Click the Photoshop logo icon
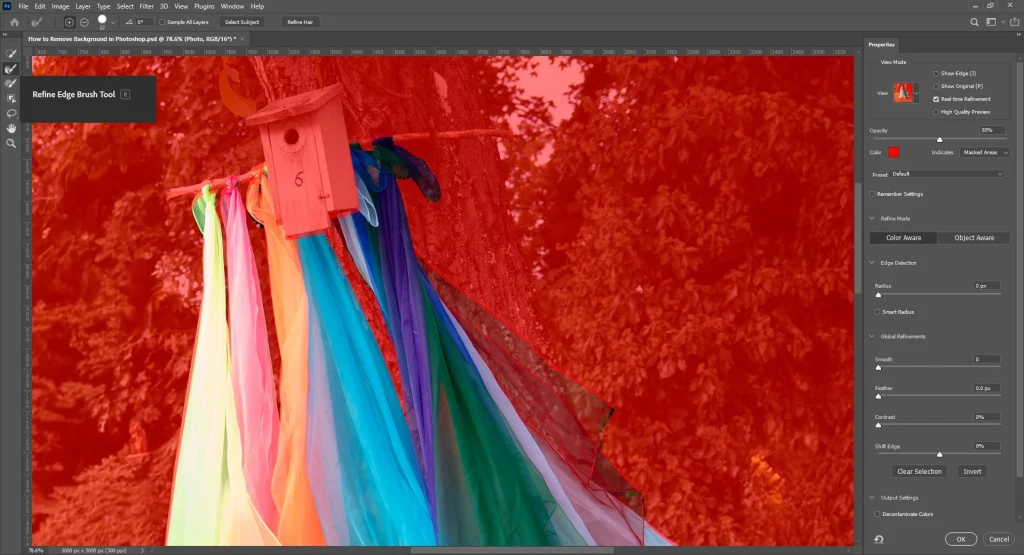The width and height of the screenshot is (1024, 555). point(7,6)
